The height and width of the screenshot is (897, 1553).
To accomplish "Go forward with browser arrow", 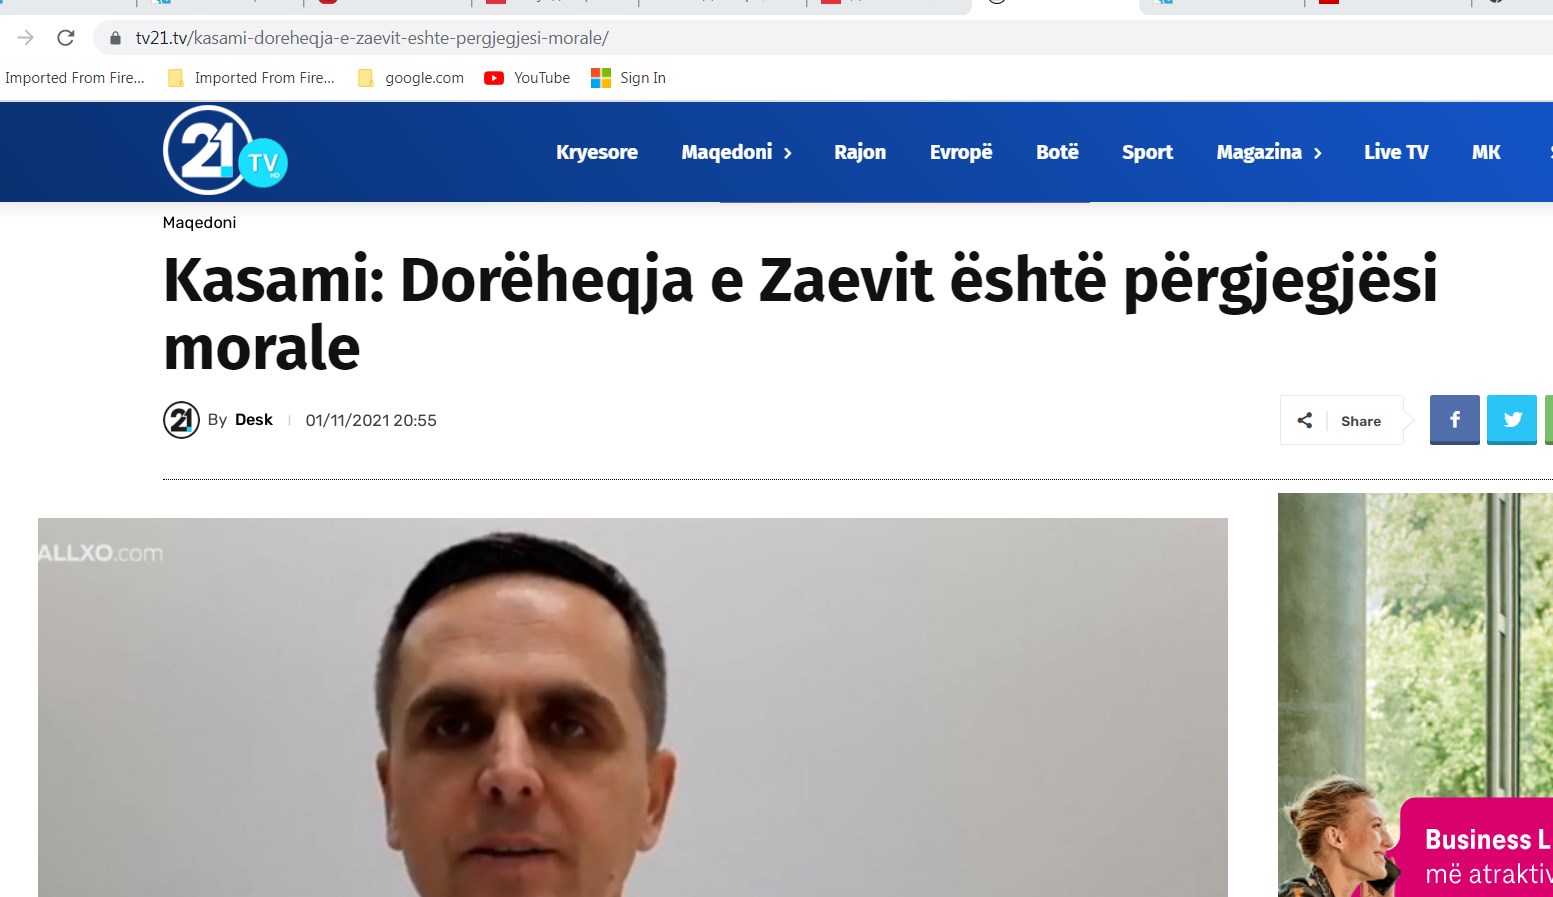I will 26,38.
